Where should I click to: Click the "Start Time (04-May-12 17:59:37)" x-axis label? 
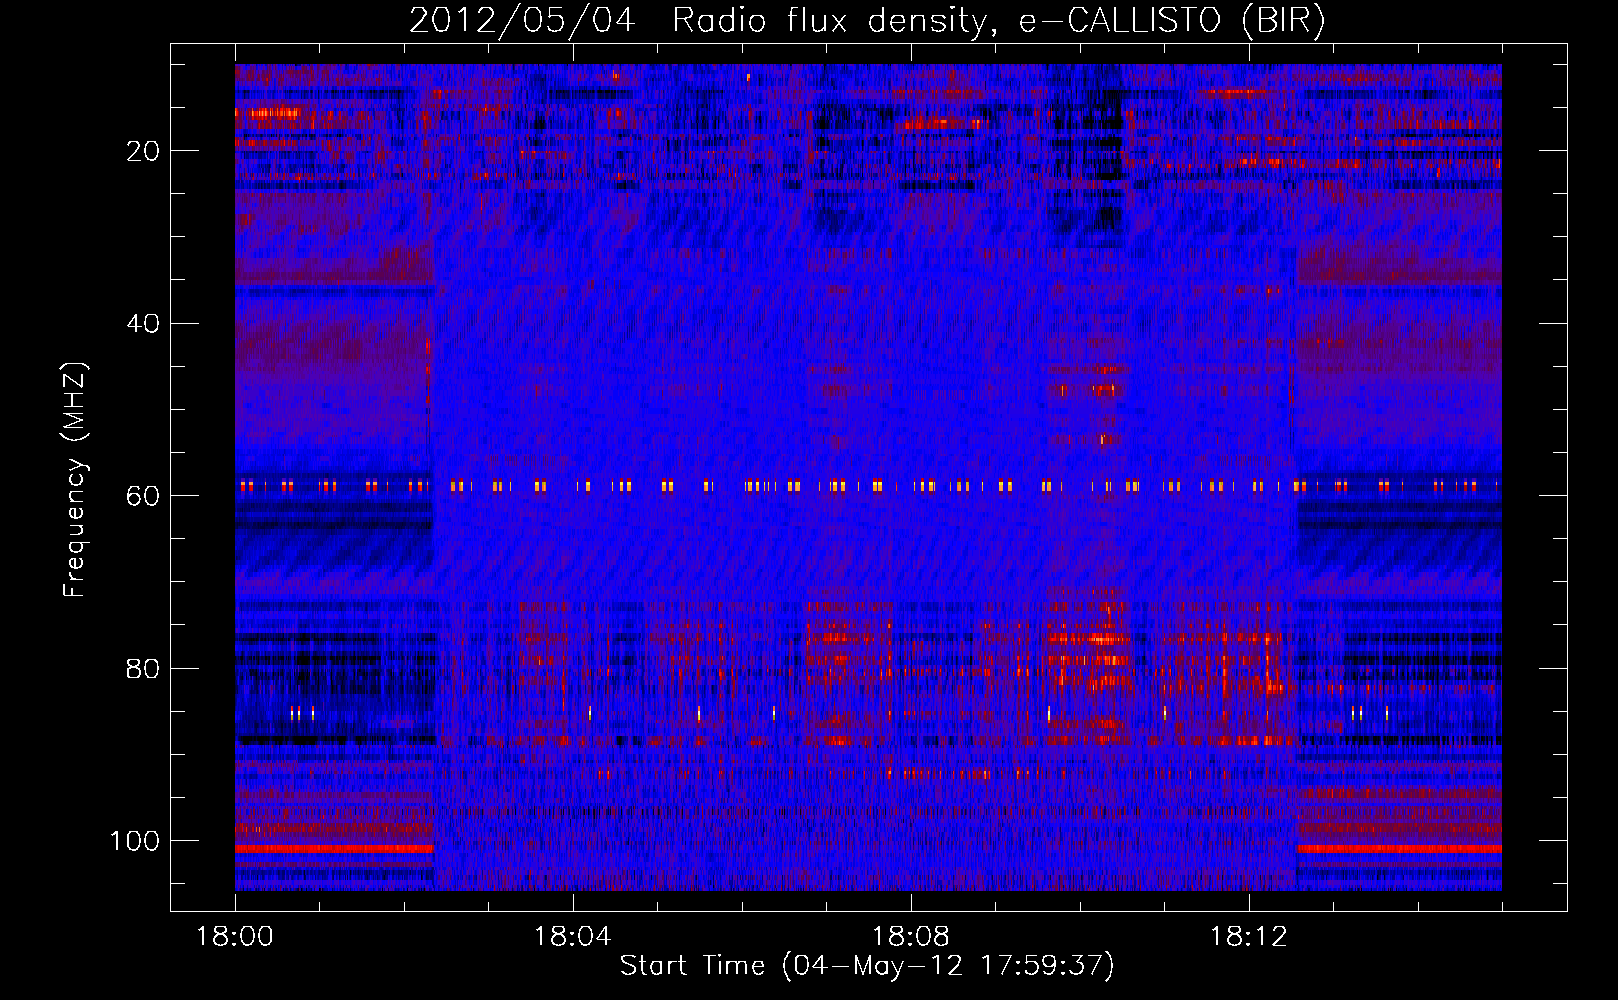[x=866, y=966]
